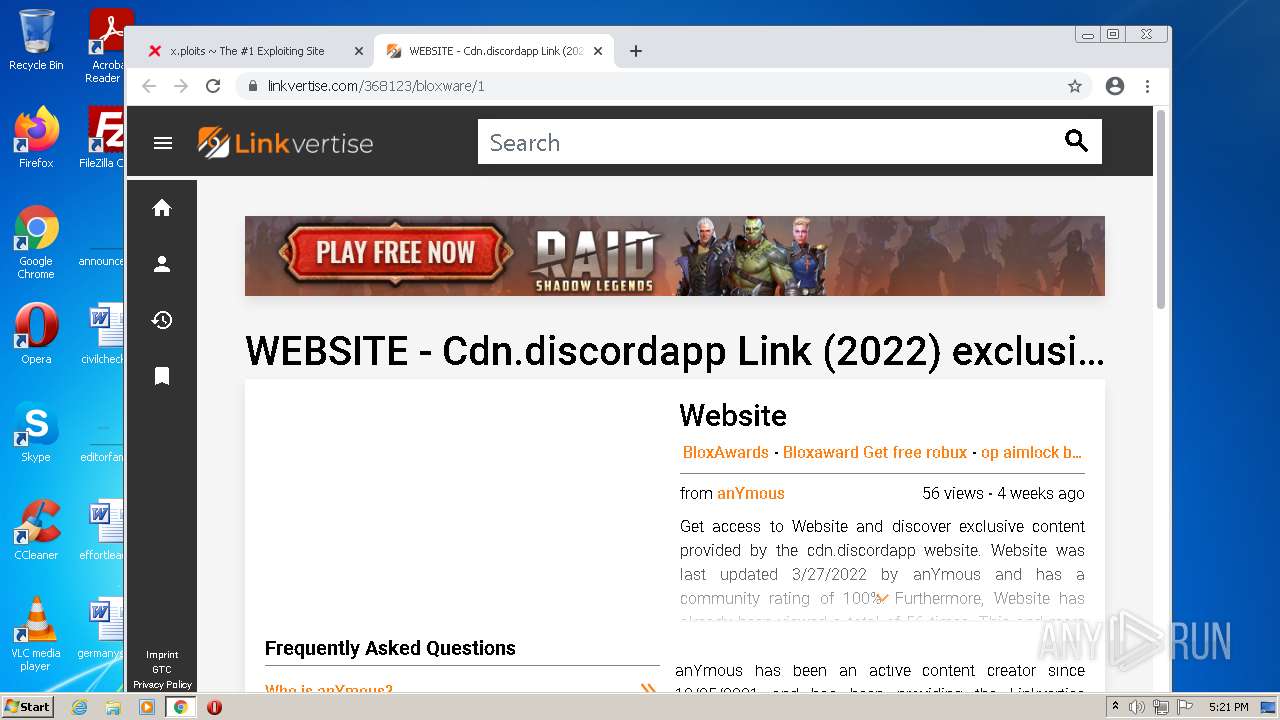The image size is (1280, 720).
Task: Open the Chrome profile avatar menu
Action: point(1115,86)
